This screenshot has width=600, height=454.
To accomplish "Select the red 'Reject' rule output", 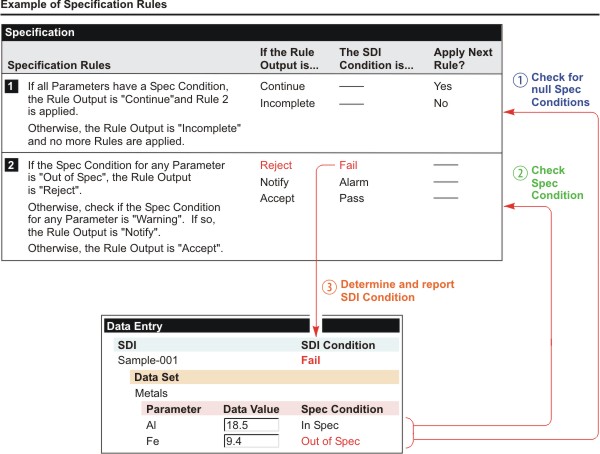I will pos(276,165).
